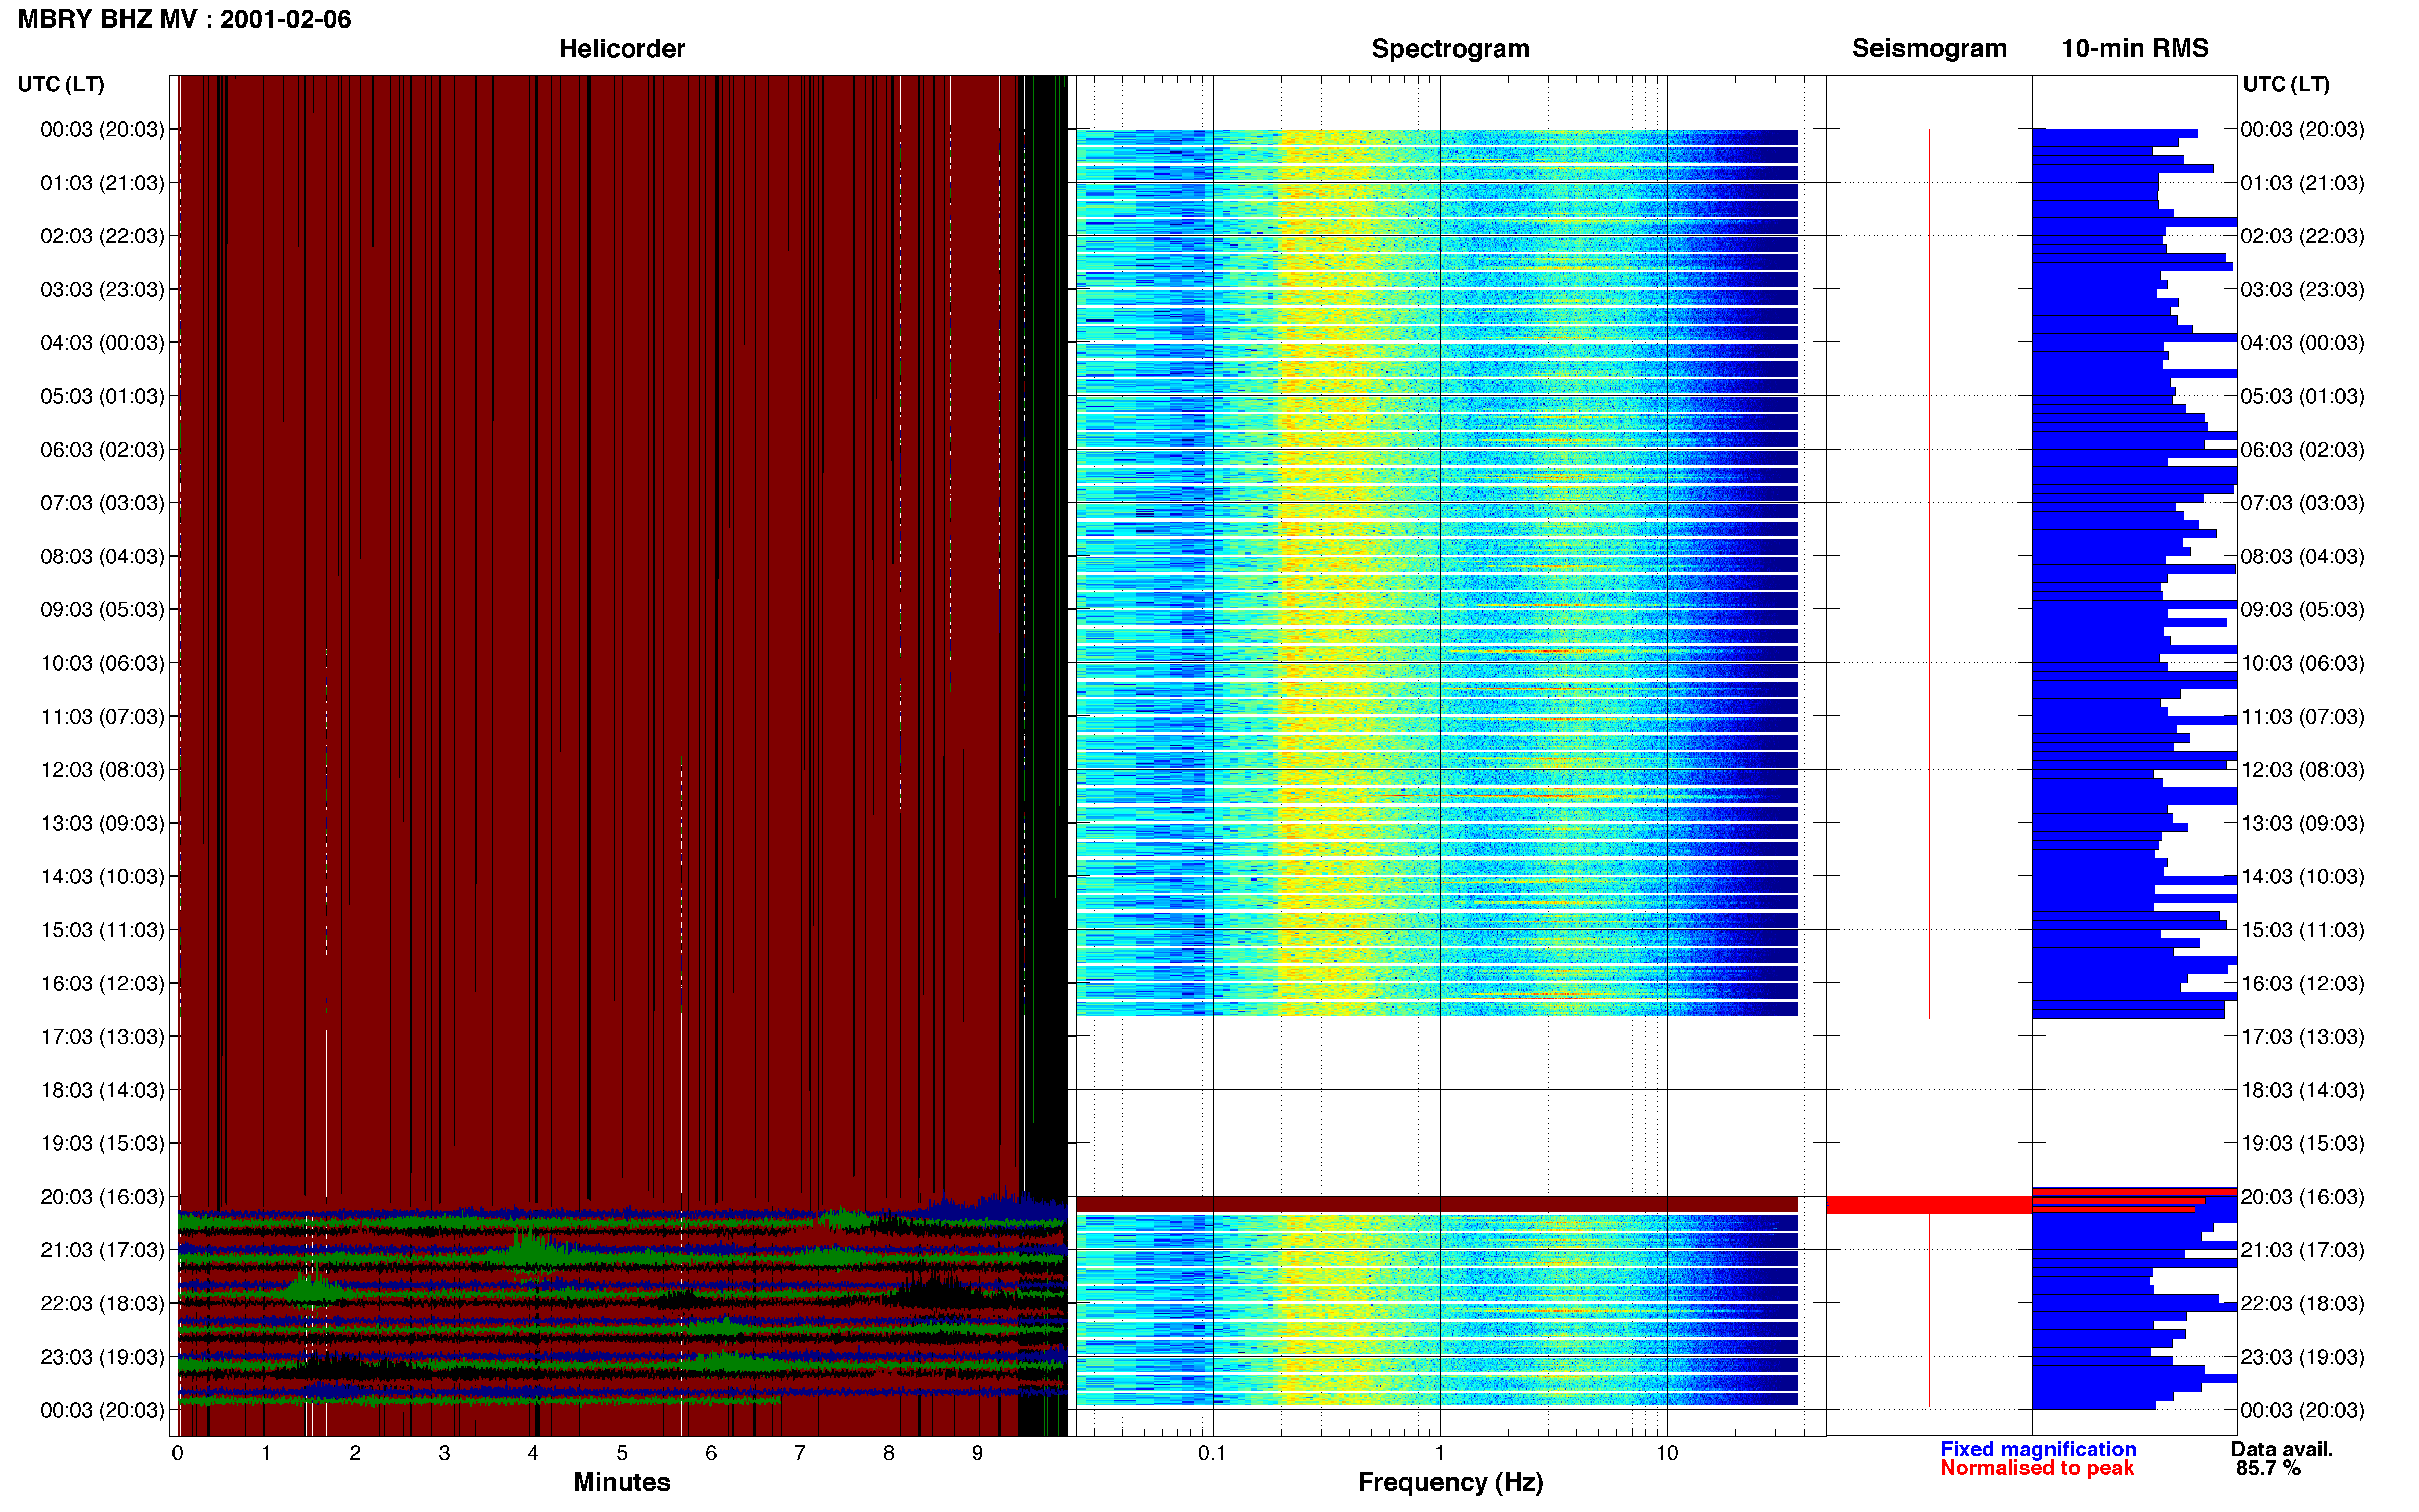Select left axis time label '12:03 (08:03)'
This screenshot has height=1512, width=2419.
pos(102,770)
